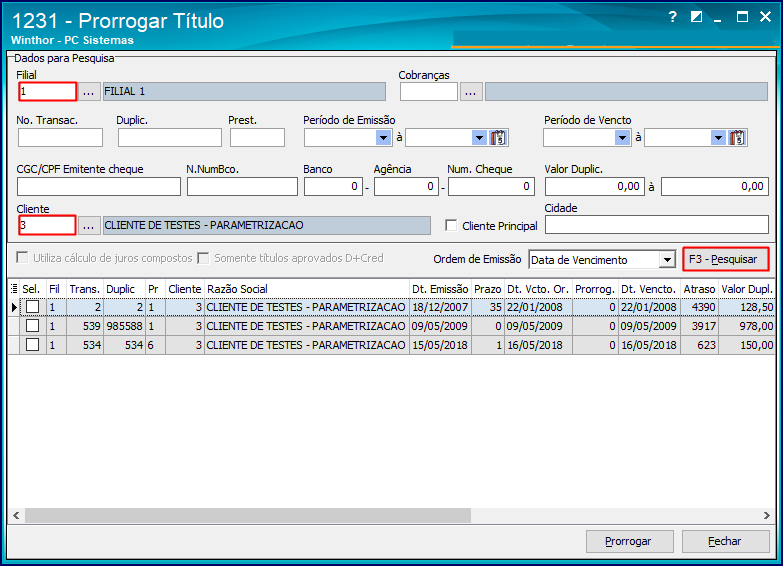Screen dimensions: 783x566
Task: Focus the Filial code field
Action: [47, 92]
